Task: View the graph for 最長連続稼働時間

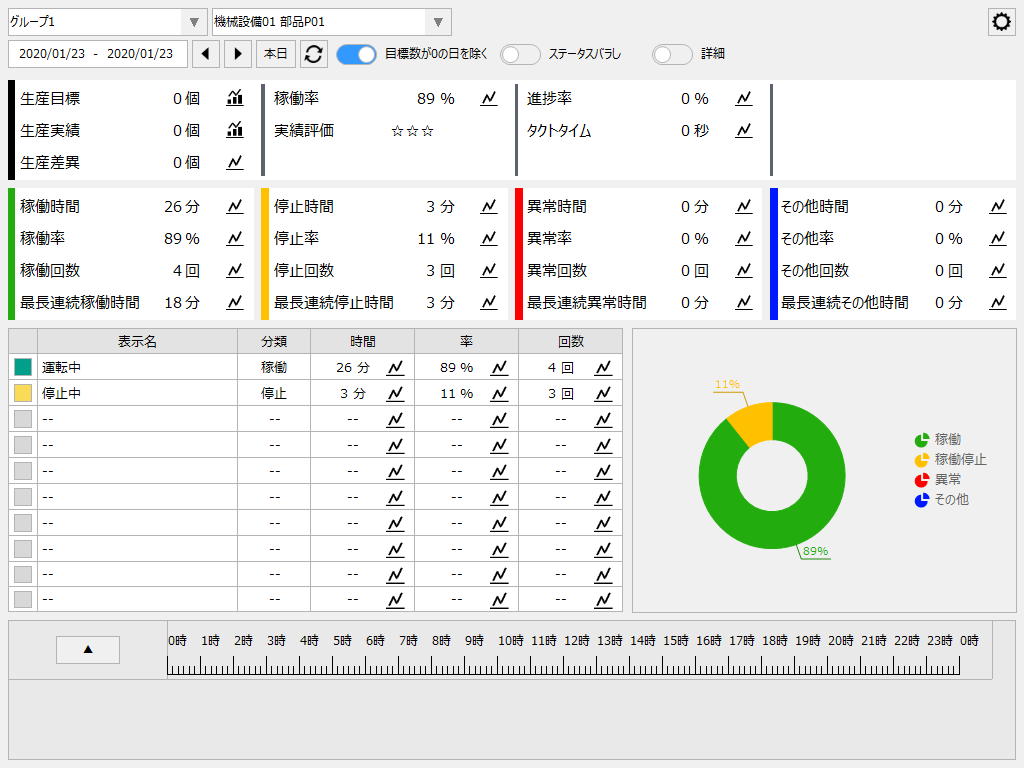Action: pos(233,303)
